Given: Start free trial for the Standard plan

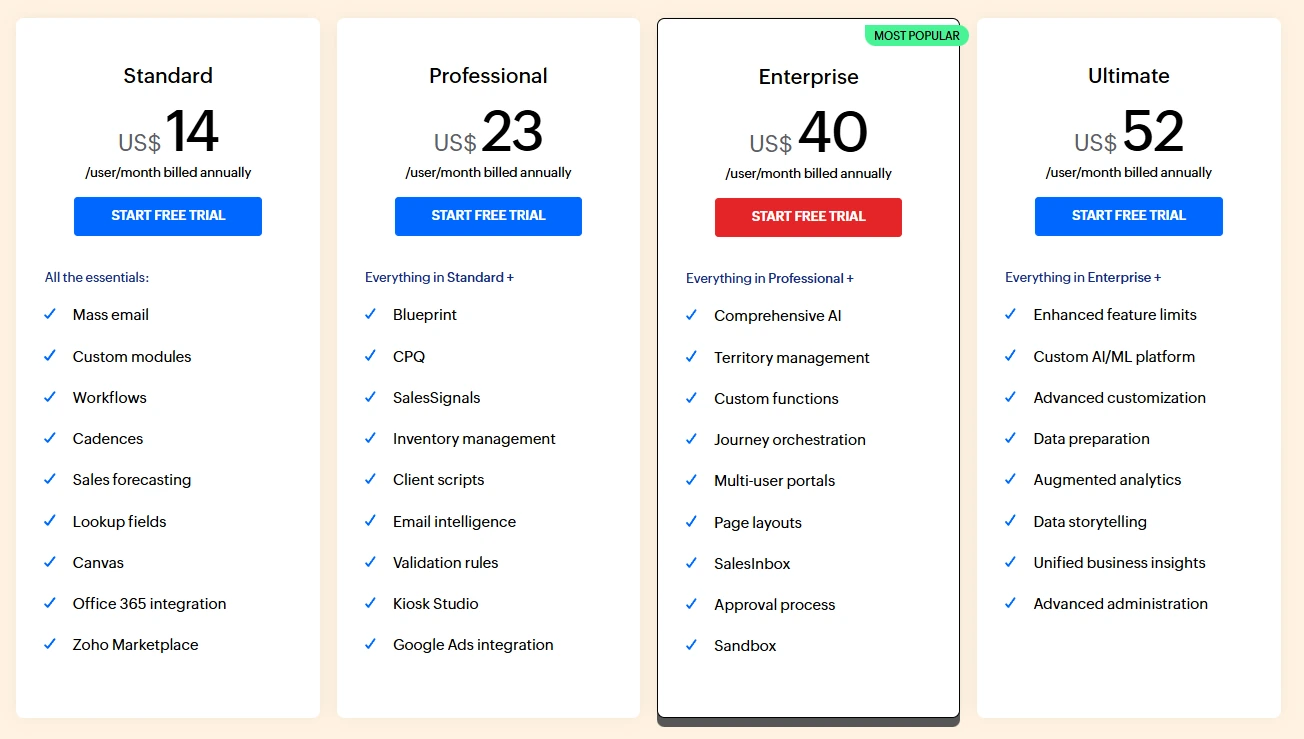Looking at the screenshot, I should click(167, 216).
